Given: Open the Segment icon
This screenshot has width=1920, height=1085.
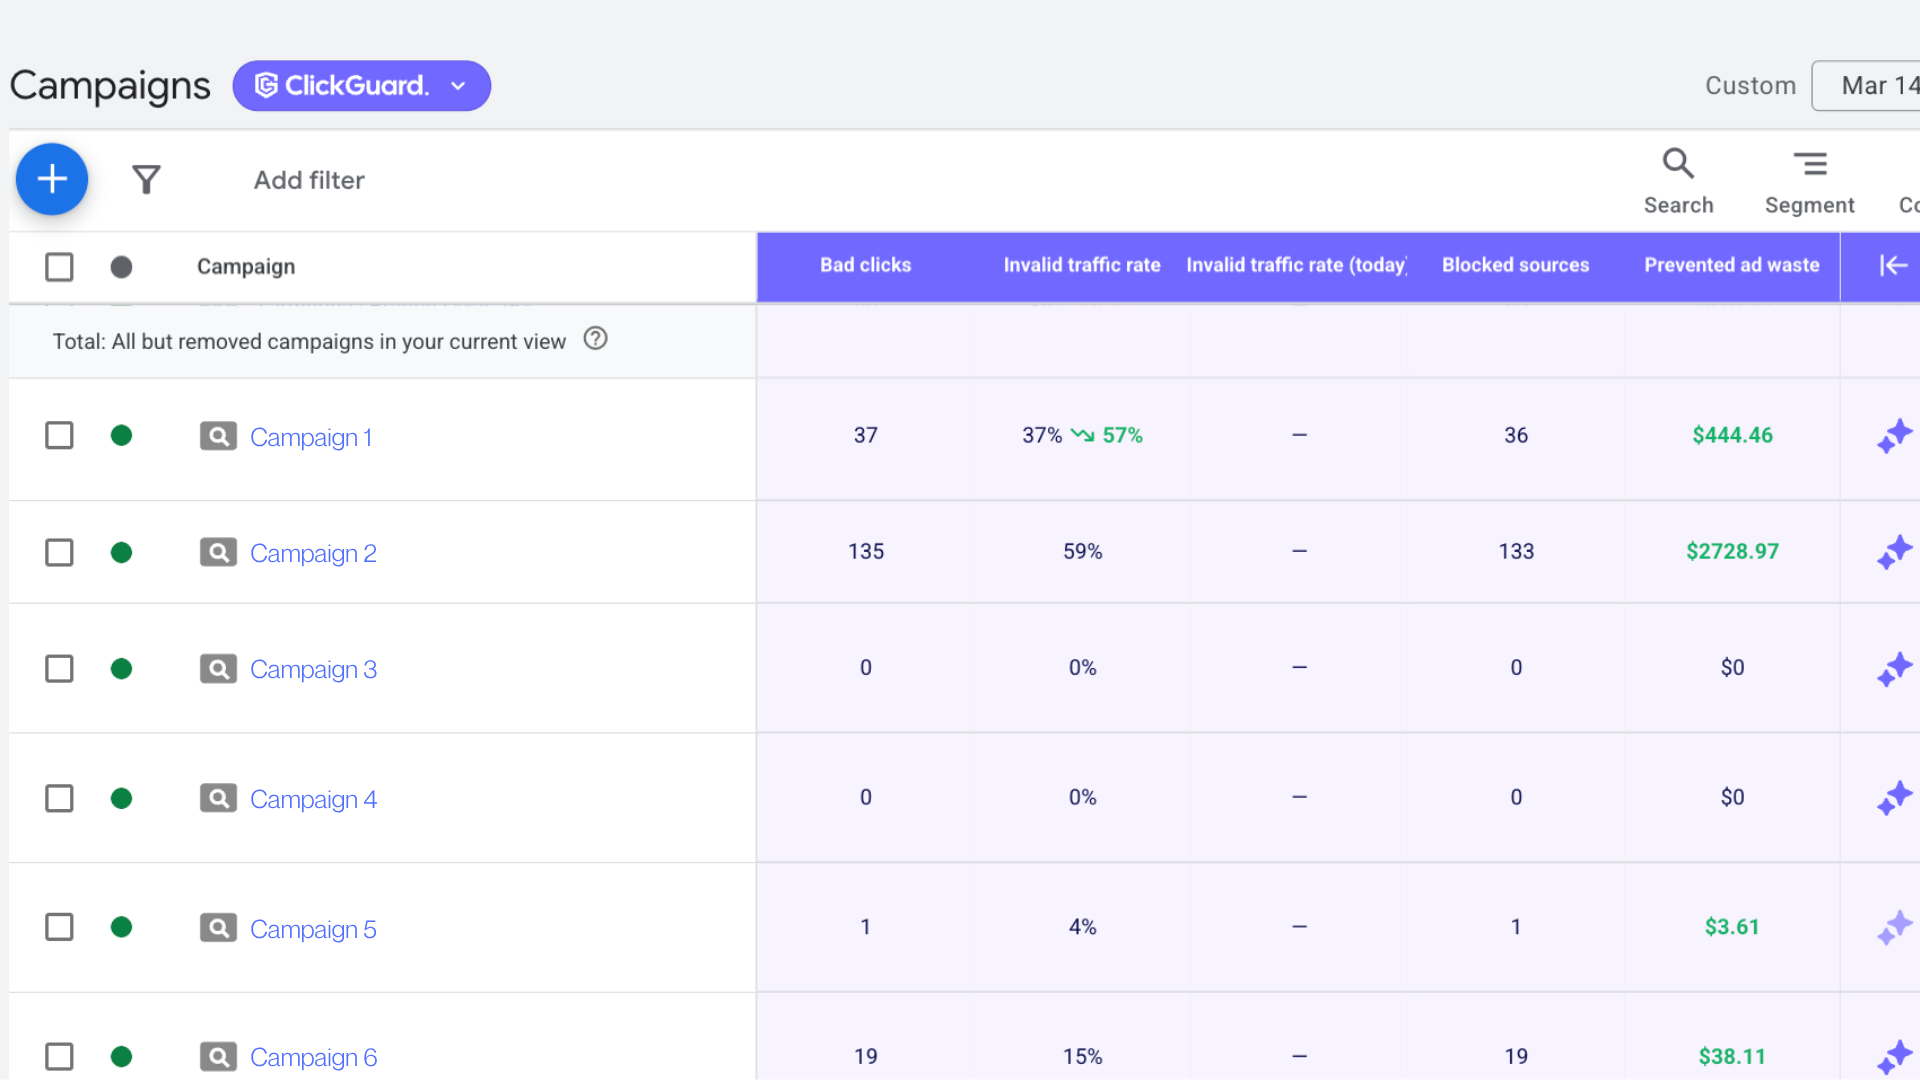Looking at the screenshot, I should pyautogui.click(x=1809, y=163).
